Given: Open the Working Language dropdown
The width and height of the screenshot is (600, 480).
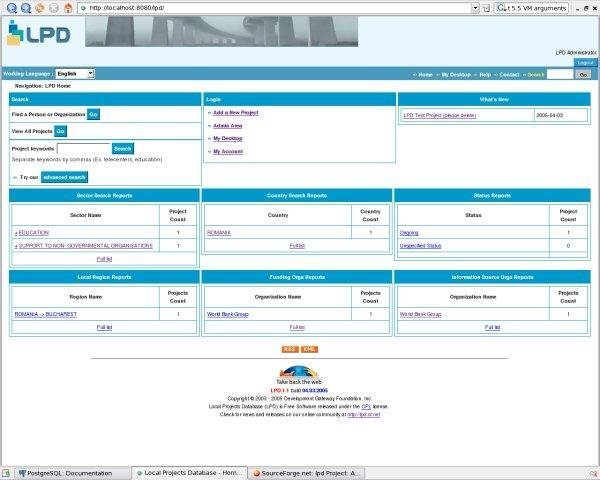Looking at the screenshot, I should [75, 73].
